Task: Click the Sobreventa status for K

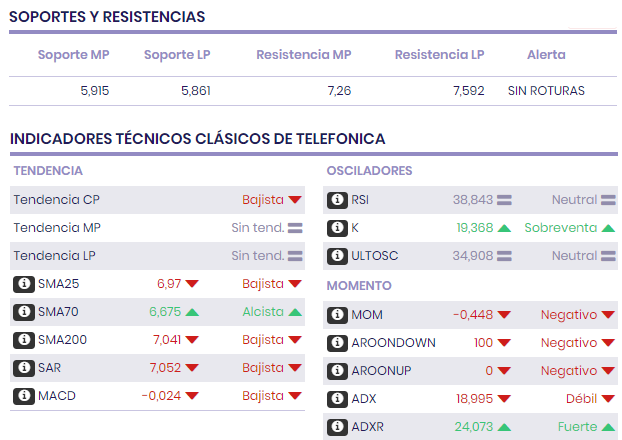Action: pyautogui.click(x=560, y=228)
